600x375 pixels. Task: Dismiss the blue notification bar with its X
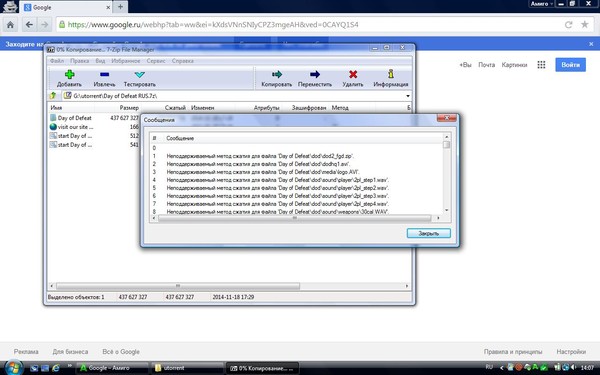591,44
